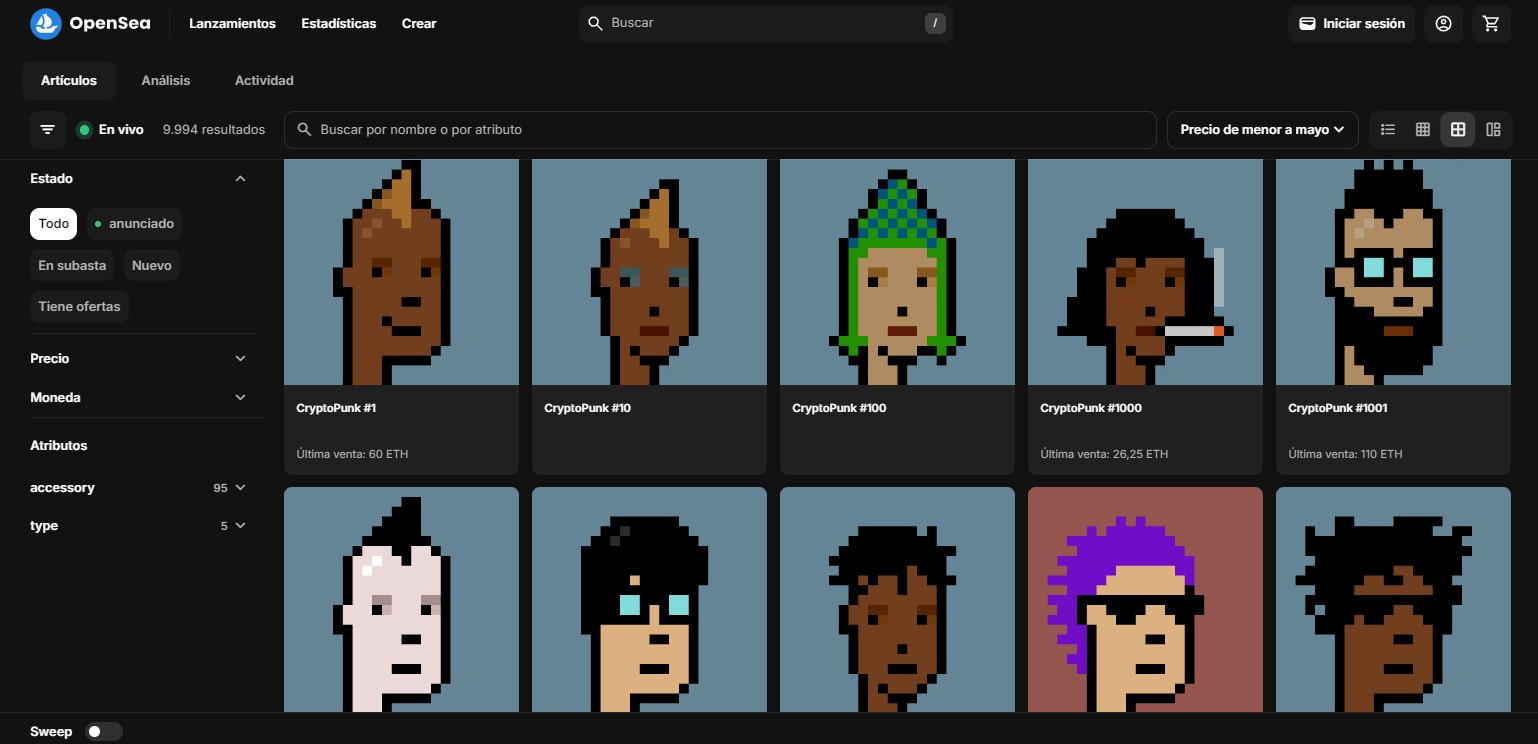Screen dimensions: 1538x744
Task: Click the 'Tiene ofertas' filter button
Action: [x=79, y=307]
